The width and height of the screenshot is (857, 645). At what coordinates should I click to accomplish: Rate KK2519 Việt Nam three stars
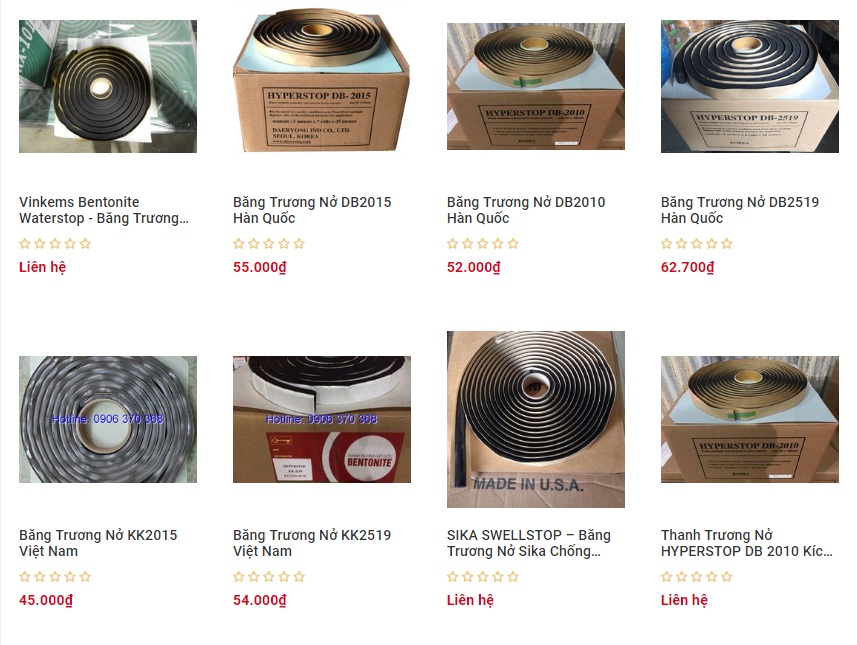pyautogui.click(x=268, y=577)
